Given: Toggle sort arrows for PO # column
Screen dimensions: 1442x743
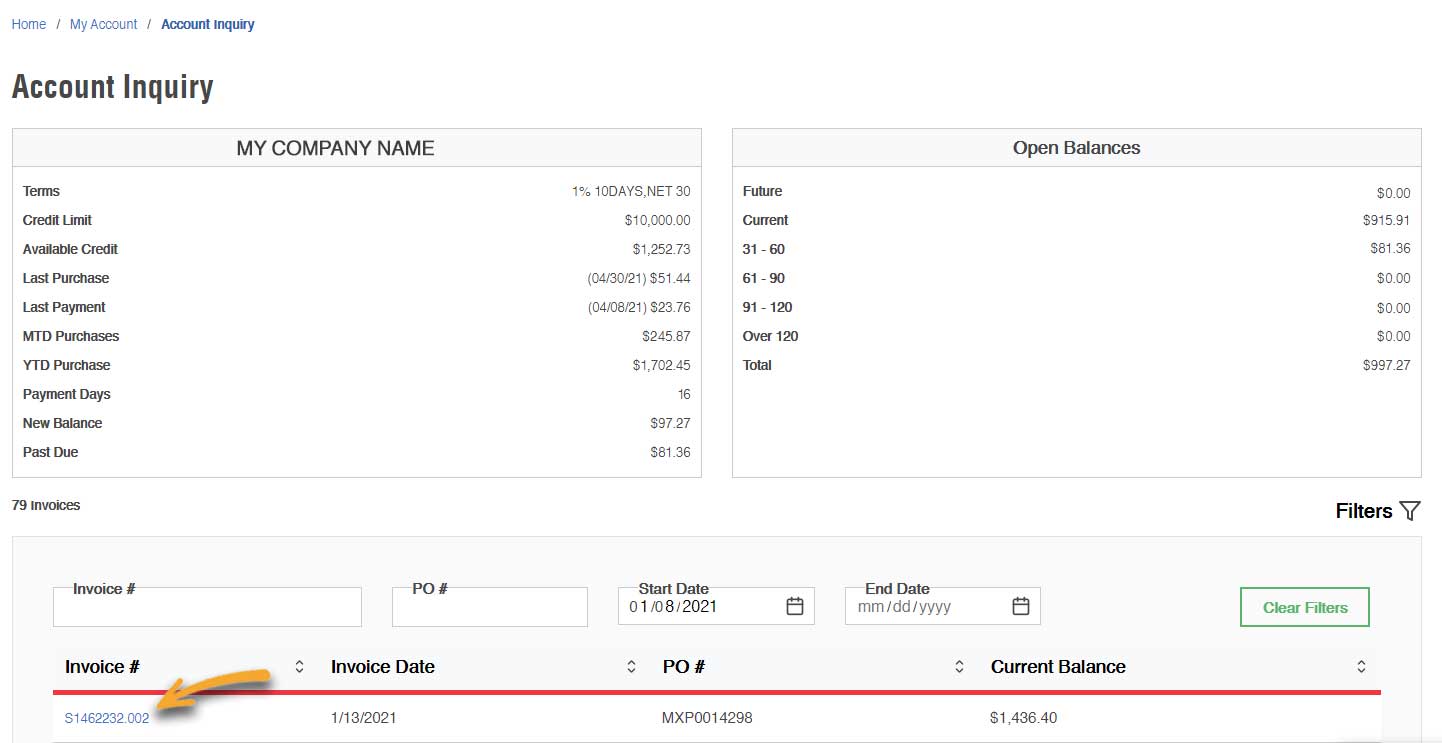Looking at the screenshot, I should coord(959,667).
